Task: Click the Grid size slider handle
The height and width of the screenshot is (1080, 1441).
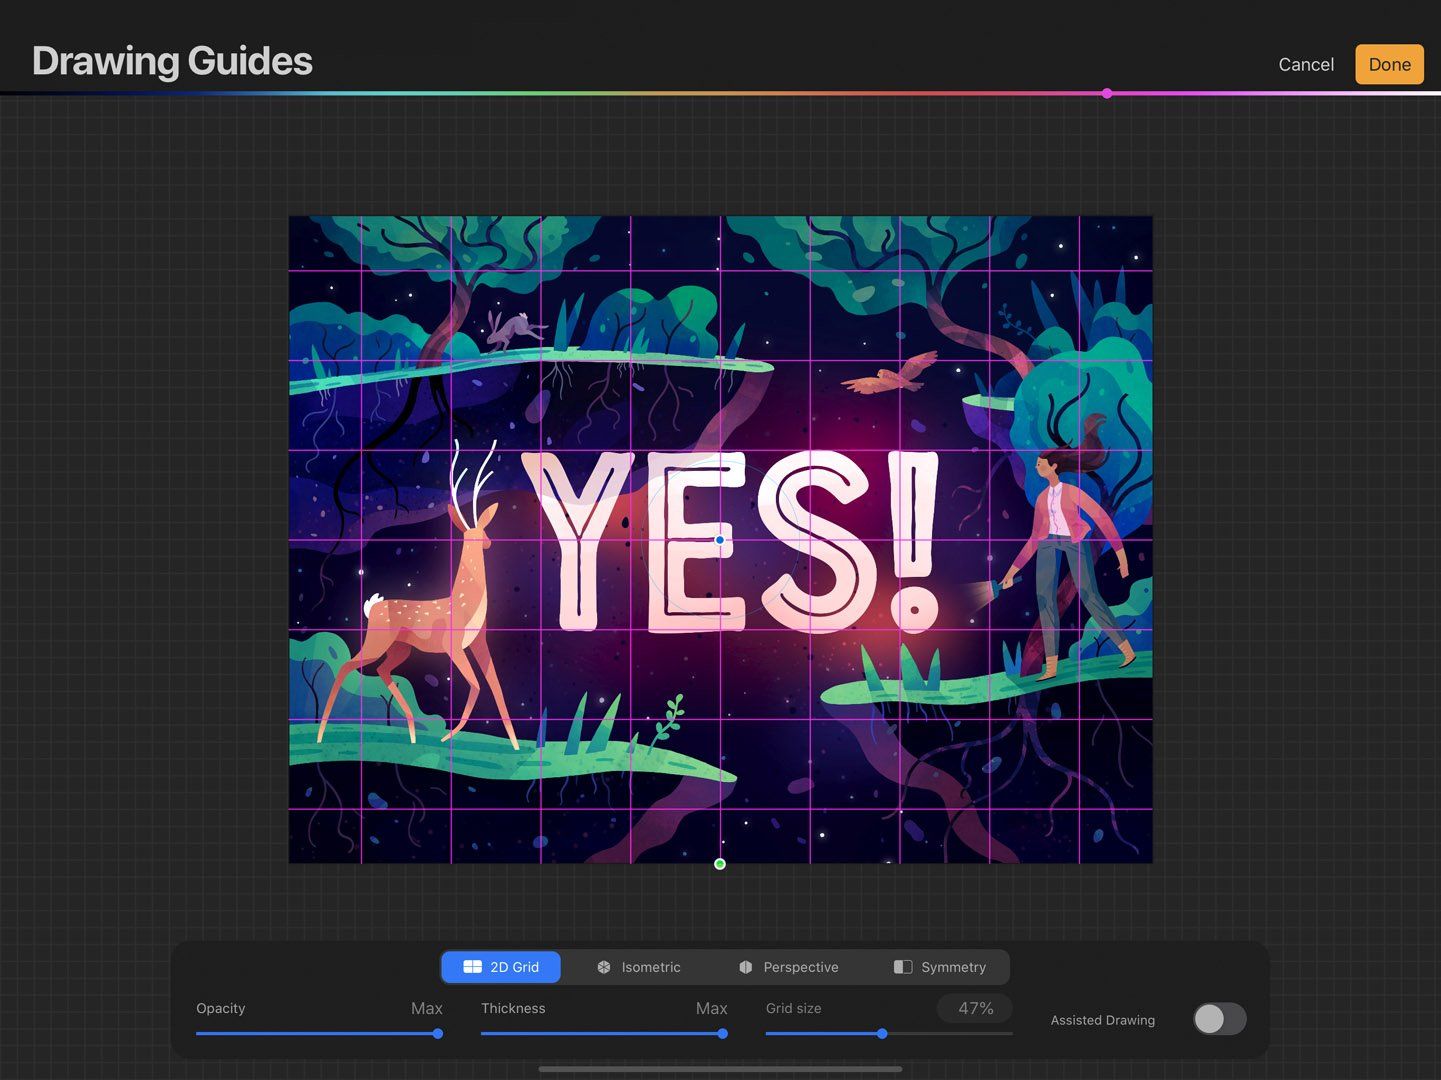Action: [881, 1033]
